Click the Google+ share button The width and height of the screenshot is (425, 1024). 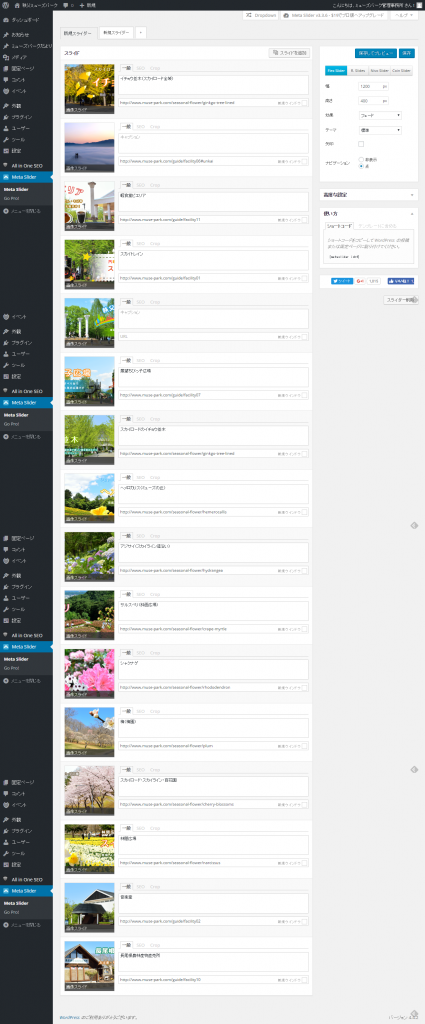(360, 281)
